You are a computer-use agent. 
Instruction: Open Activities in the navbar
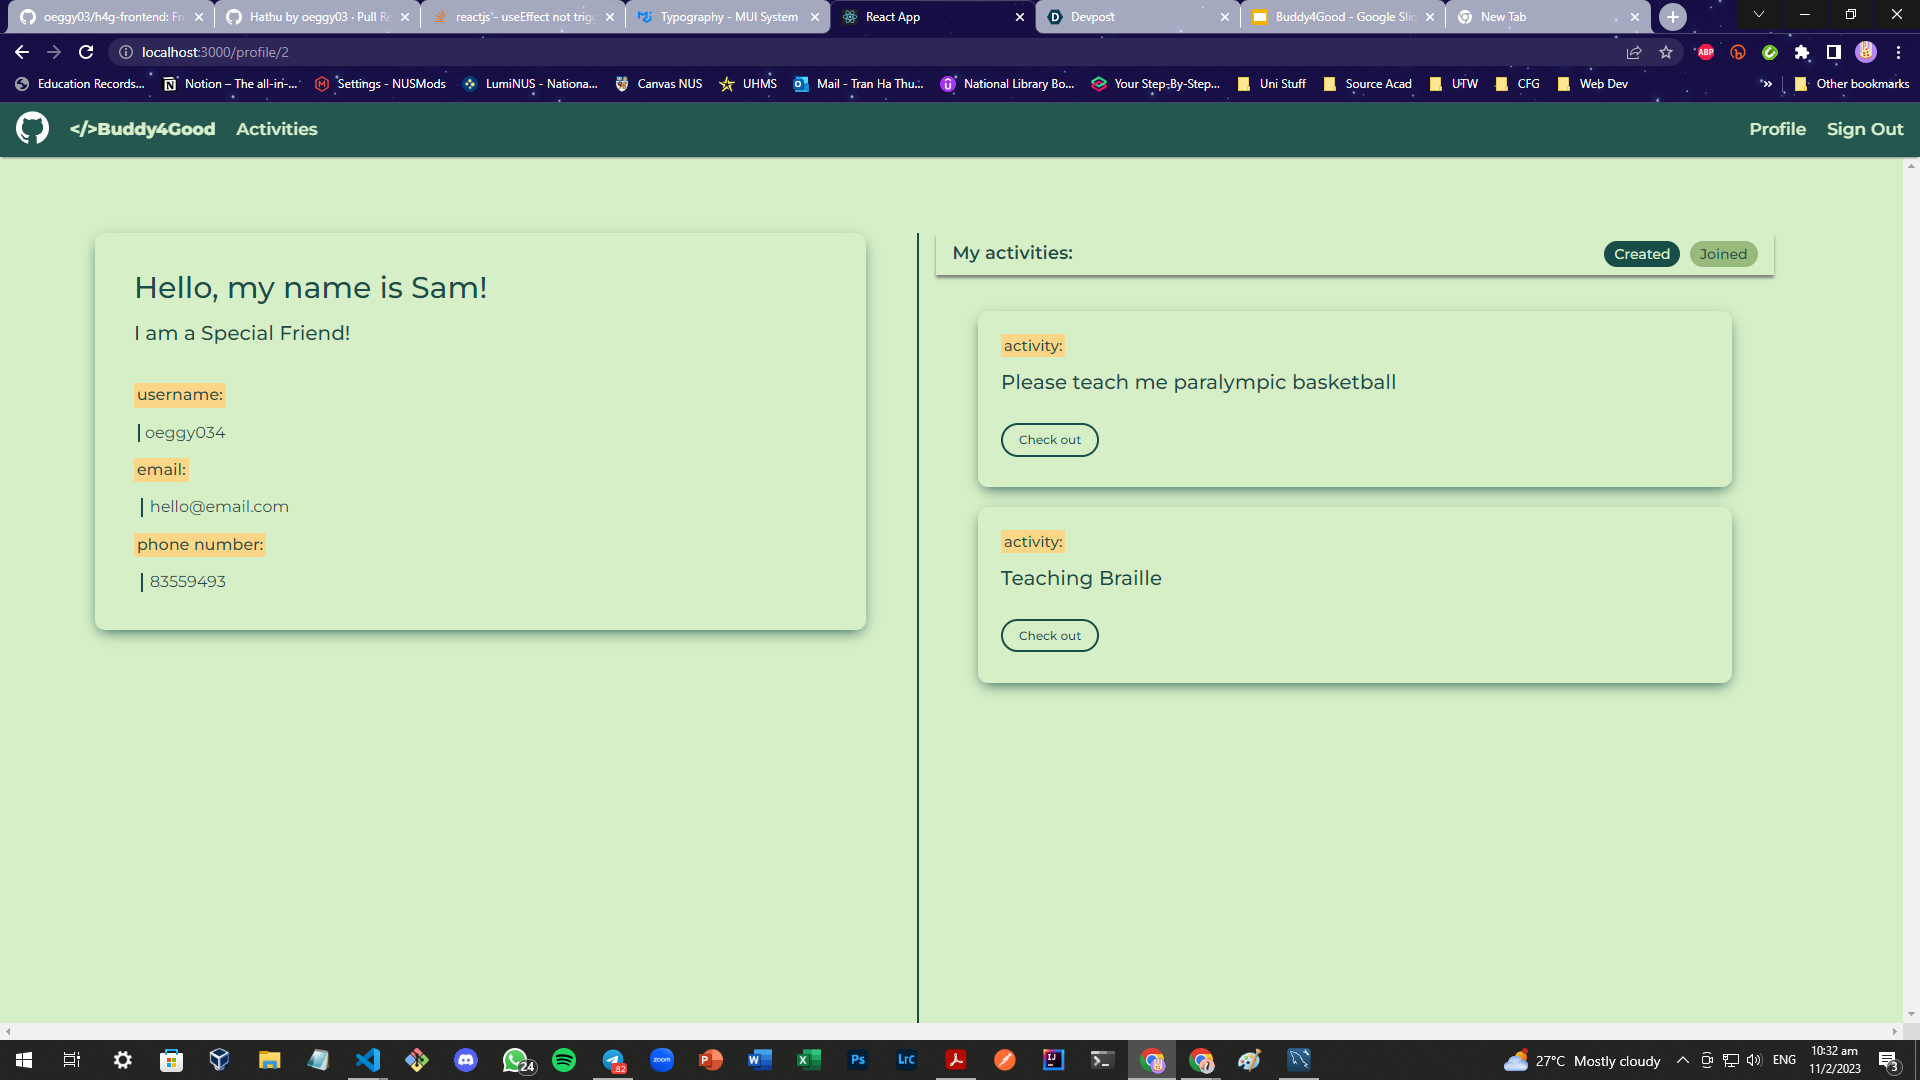pos(276,129)
